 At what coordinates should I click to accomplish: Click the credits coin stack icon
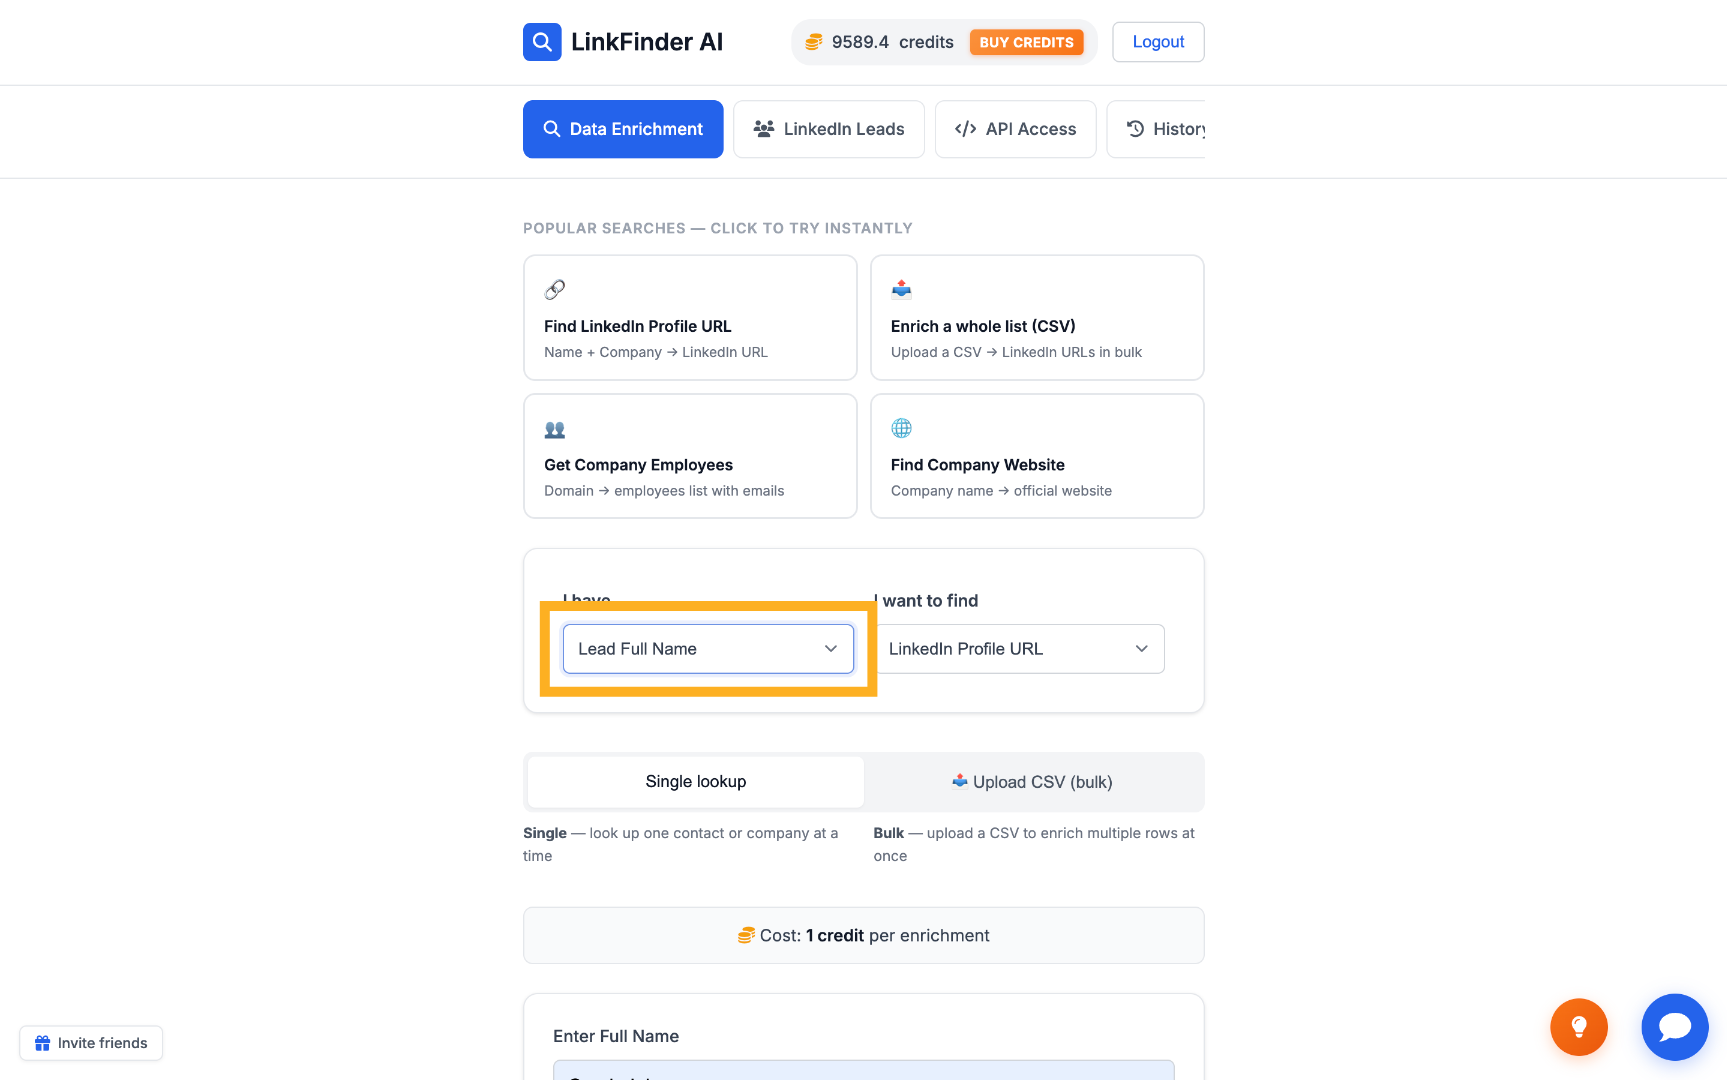tap(814, 42)
